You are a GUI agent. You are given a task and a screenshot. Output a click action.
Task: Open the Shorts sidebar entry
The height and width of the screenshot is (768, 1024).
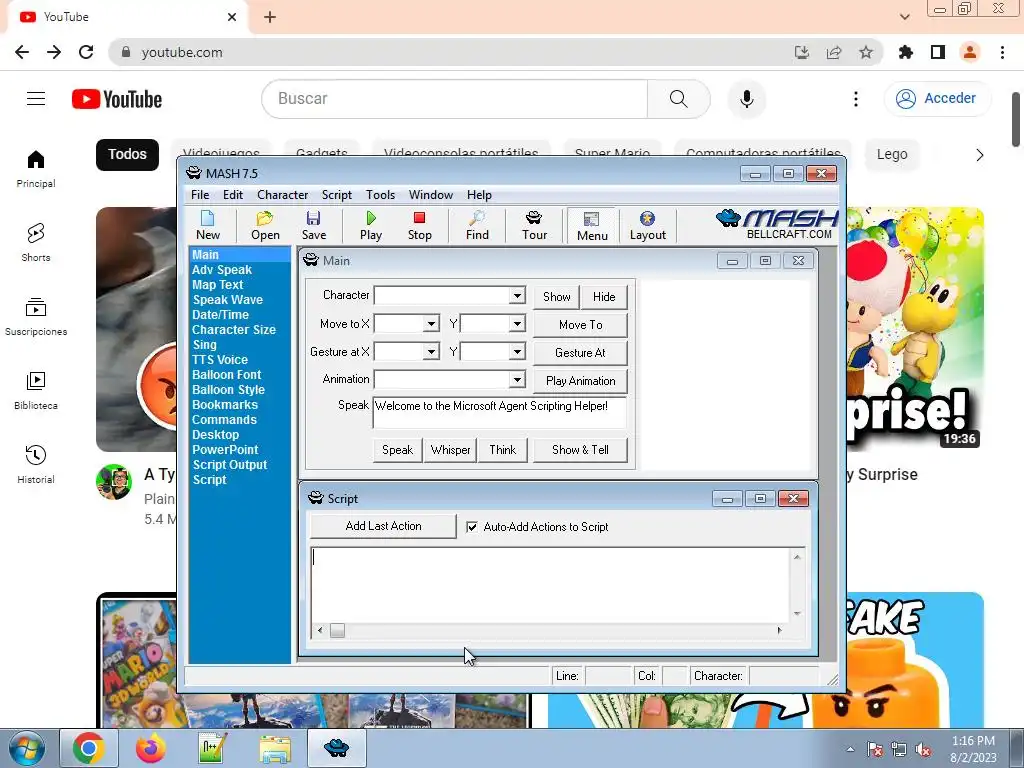(x=36, y=242)
